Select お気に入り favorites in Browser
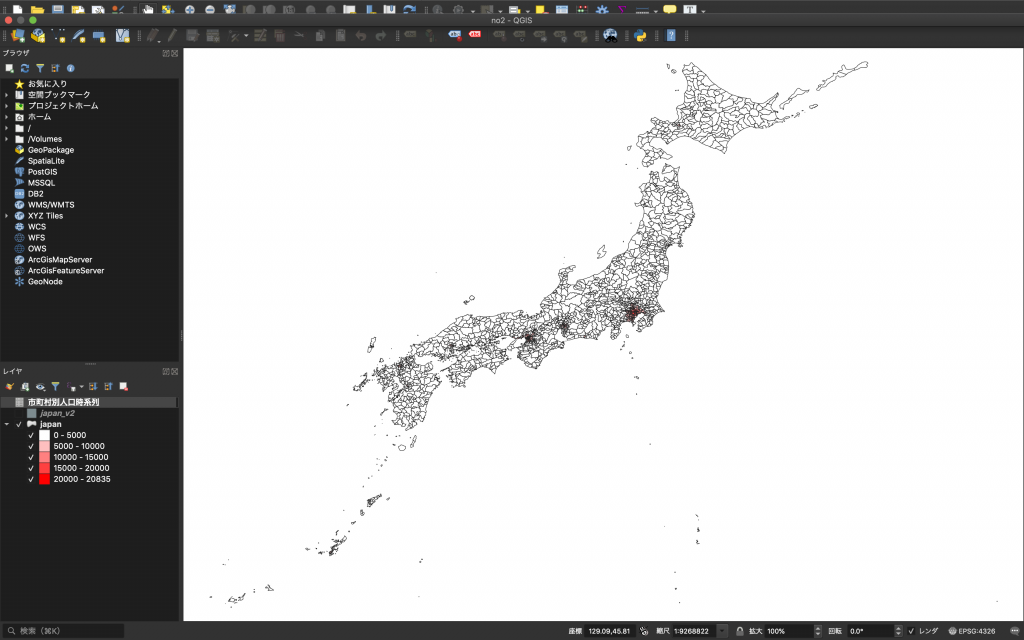The width and height of the screenshot is (1024, 640). [47, 84]
